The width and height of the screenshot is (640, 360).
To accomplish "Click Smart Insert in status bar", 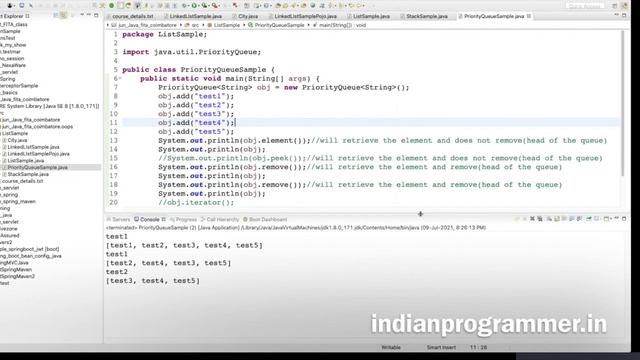I will click(x=441, y=347).
